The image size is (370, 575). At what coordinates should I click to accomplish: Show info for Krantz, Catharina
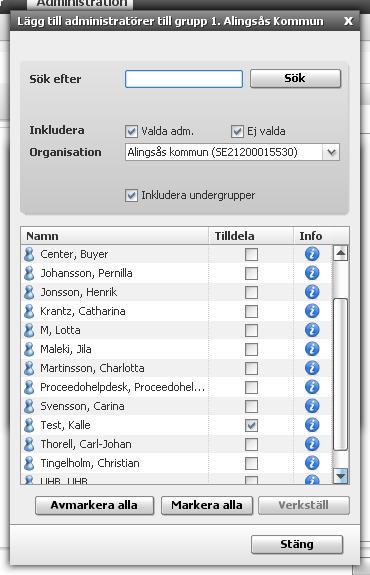(x=312, y=311)
